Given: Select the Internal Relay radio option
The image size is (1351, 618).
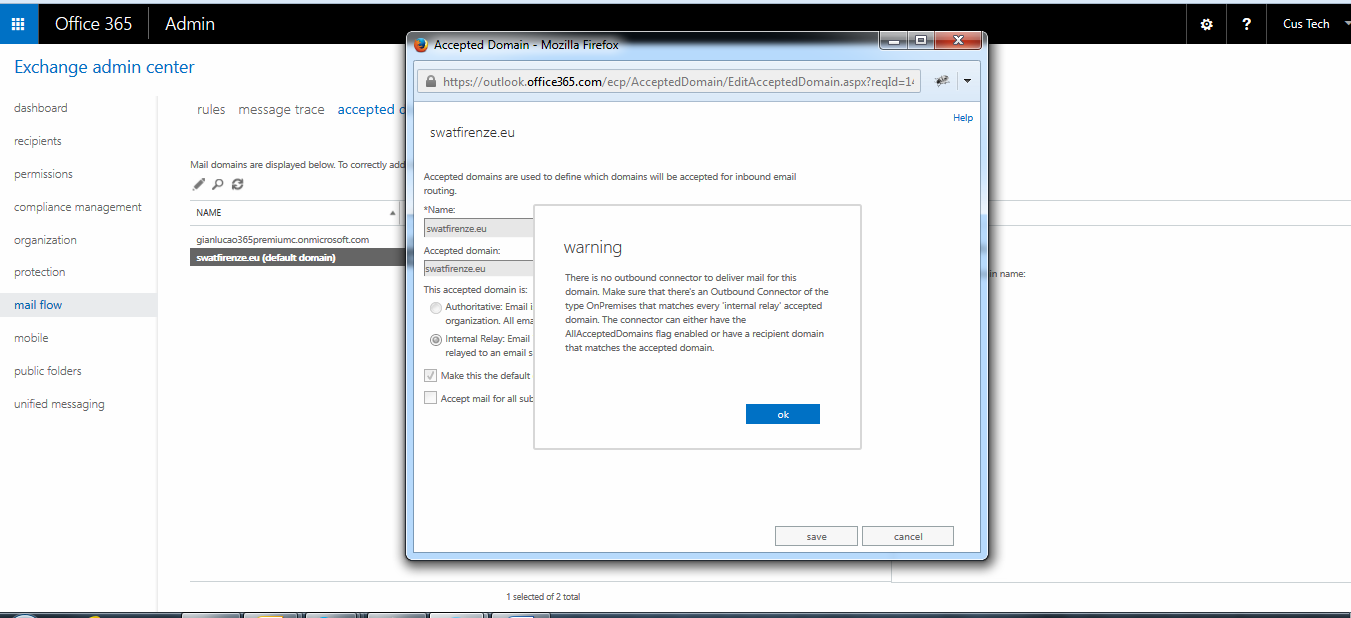Looking at the screenshot, I should coord(435,339).
